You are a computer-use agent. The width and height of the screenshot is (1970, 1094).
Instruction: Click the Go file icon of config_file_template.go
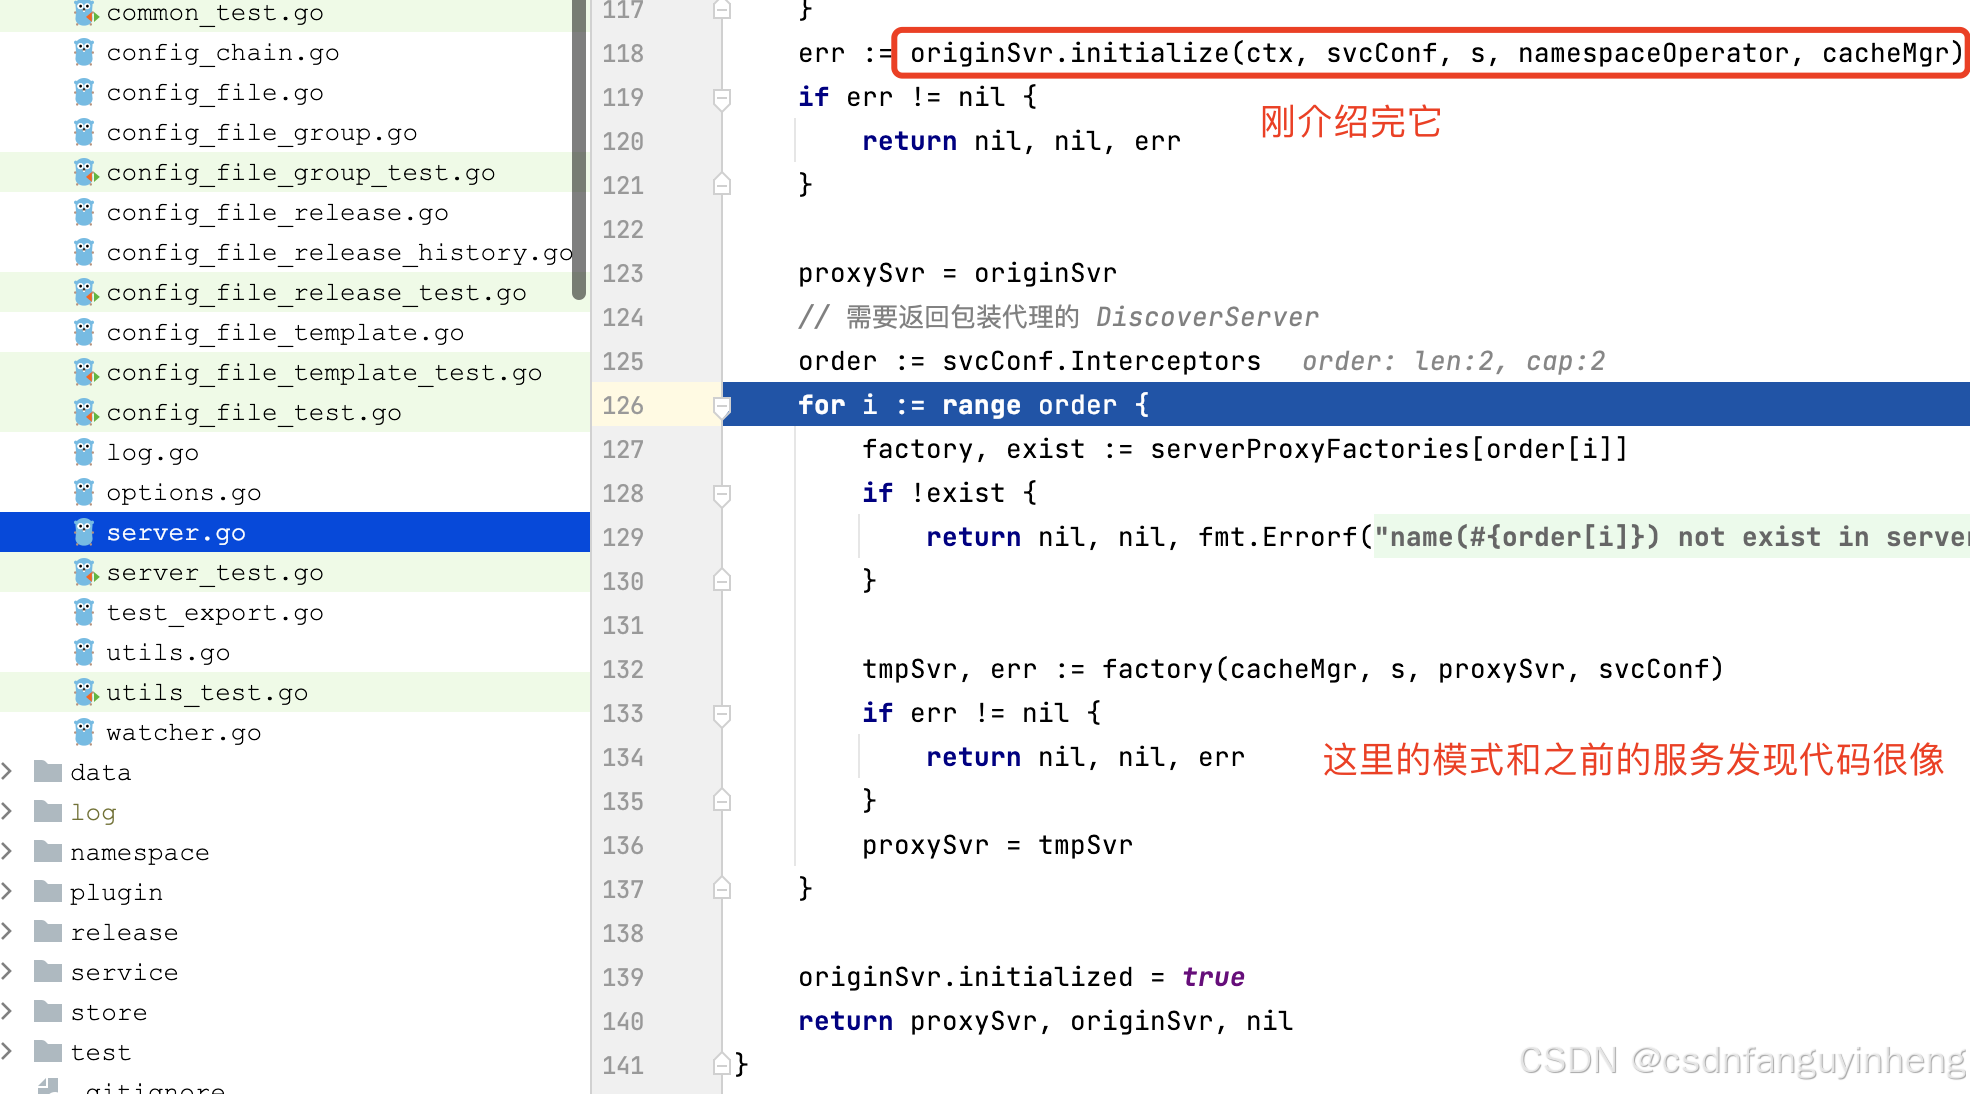click(x=85, y=332)
